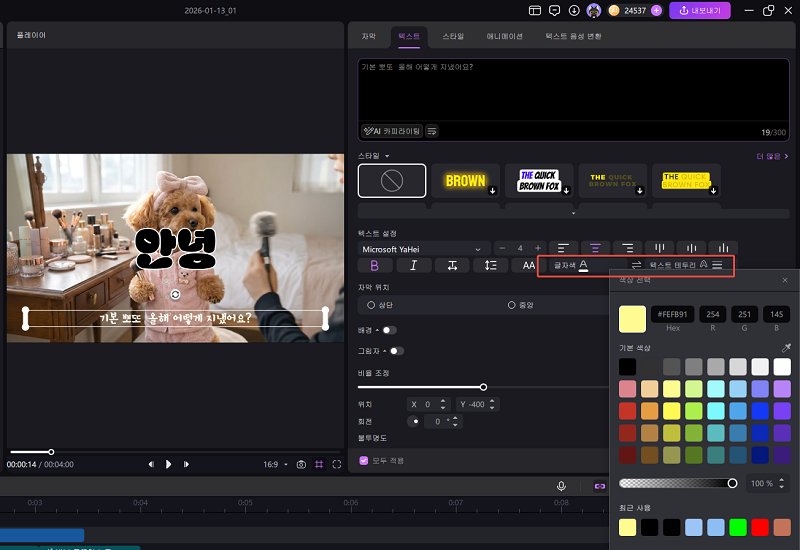Increase the X position stepper
The image size is (800, 550).
(443, 401)
